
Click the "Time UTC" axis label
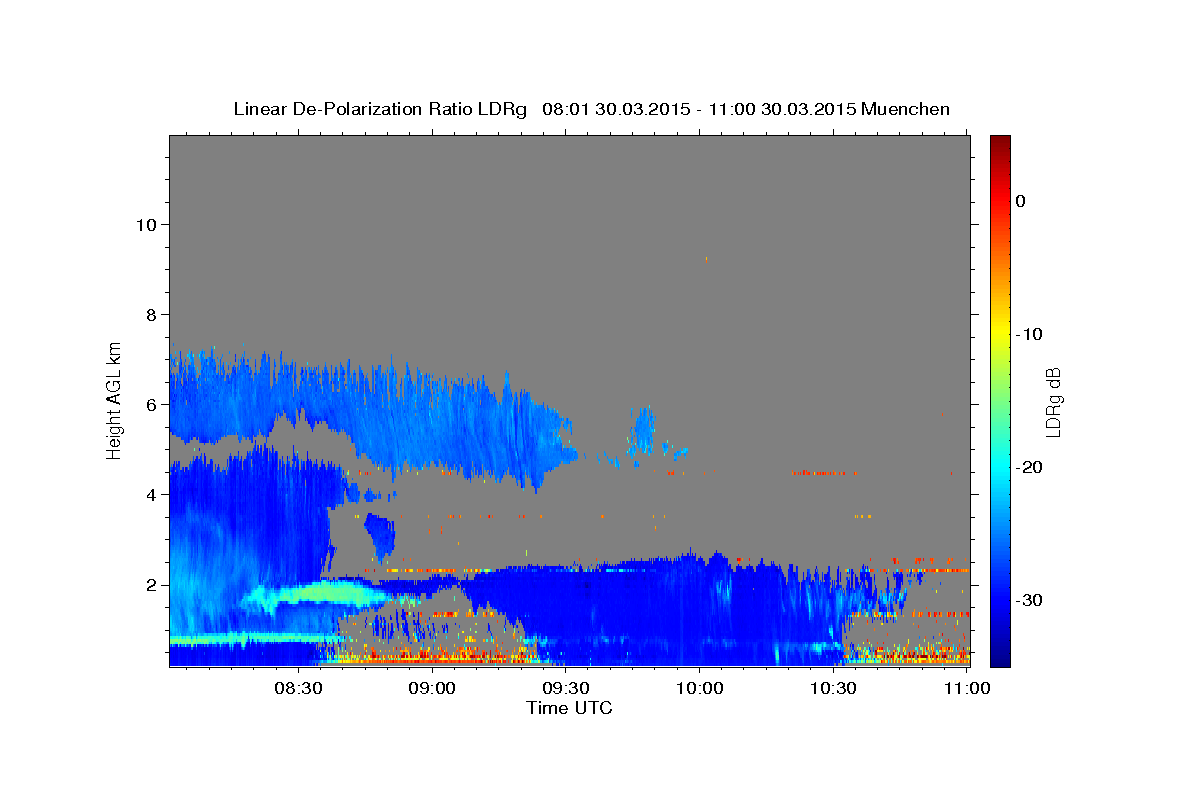point(569,708)
